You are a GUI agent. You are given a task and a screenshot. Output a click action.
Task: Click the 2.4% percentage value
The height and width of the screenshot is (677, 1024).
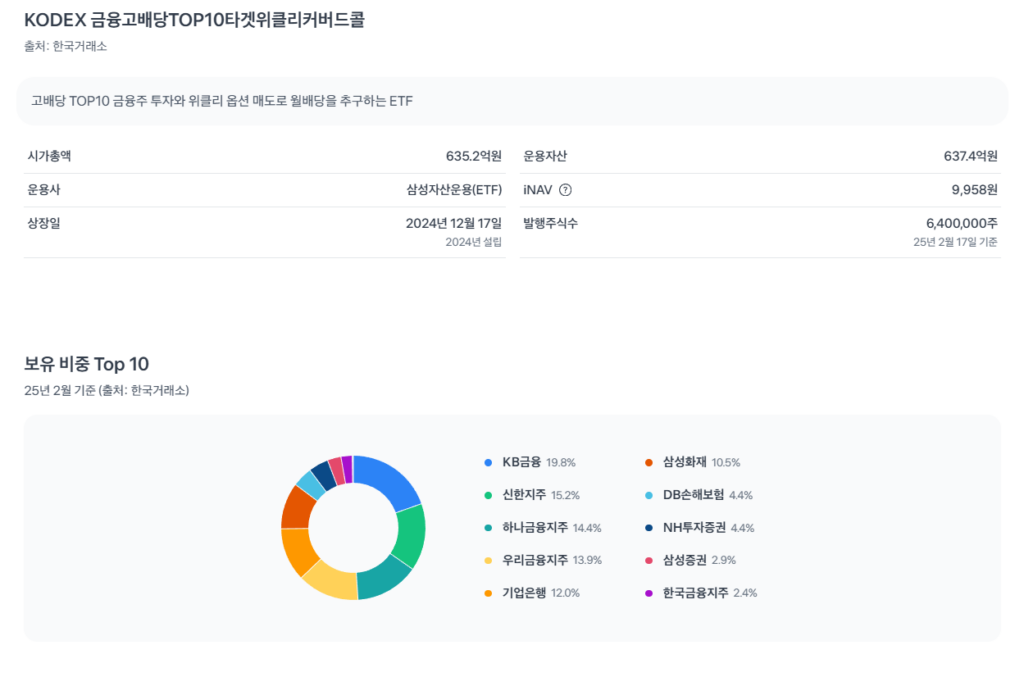coord(745,593)
